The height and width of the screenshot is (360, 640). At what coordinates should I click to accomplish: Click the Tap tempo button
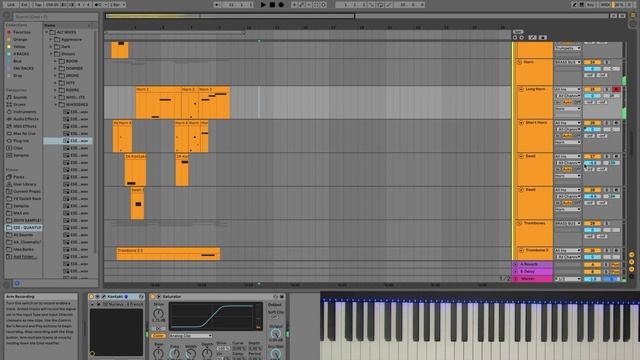38,4
